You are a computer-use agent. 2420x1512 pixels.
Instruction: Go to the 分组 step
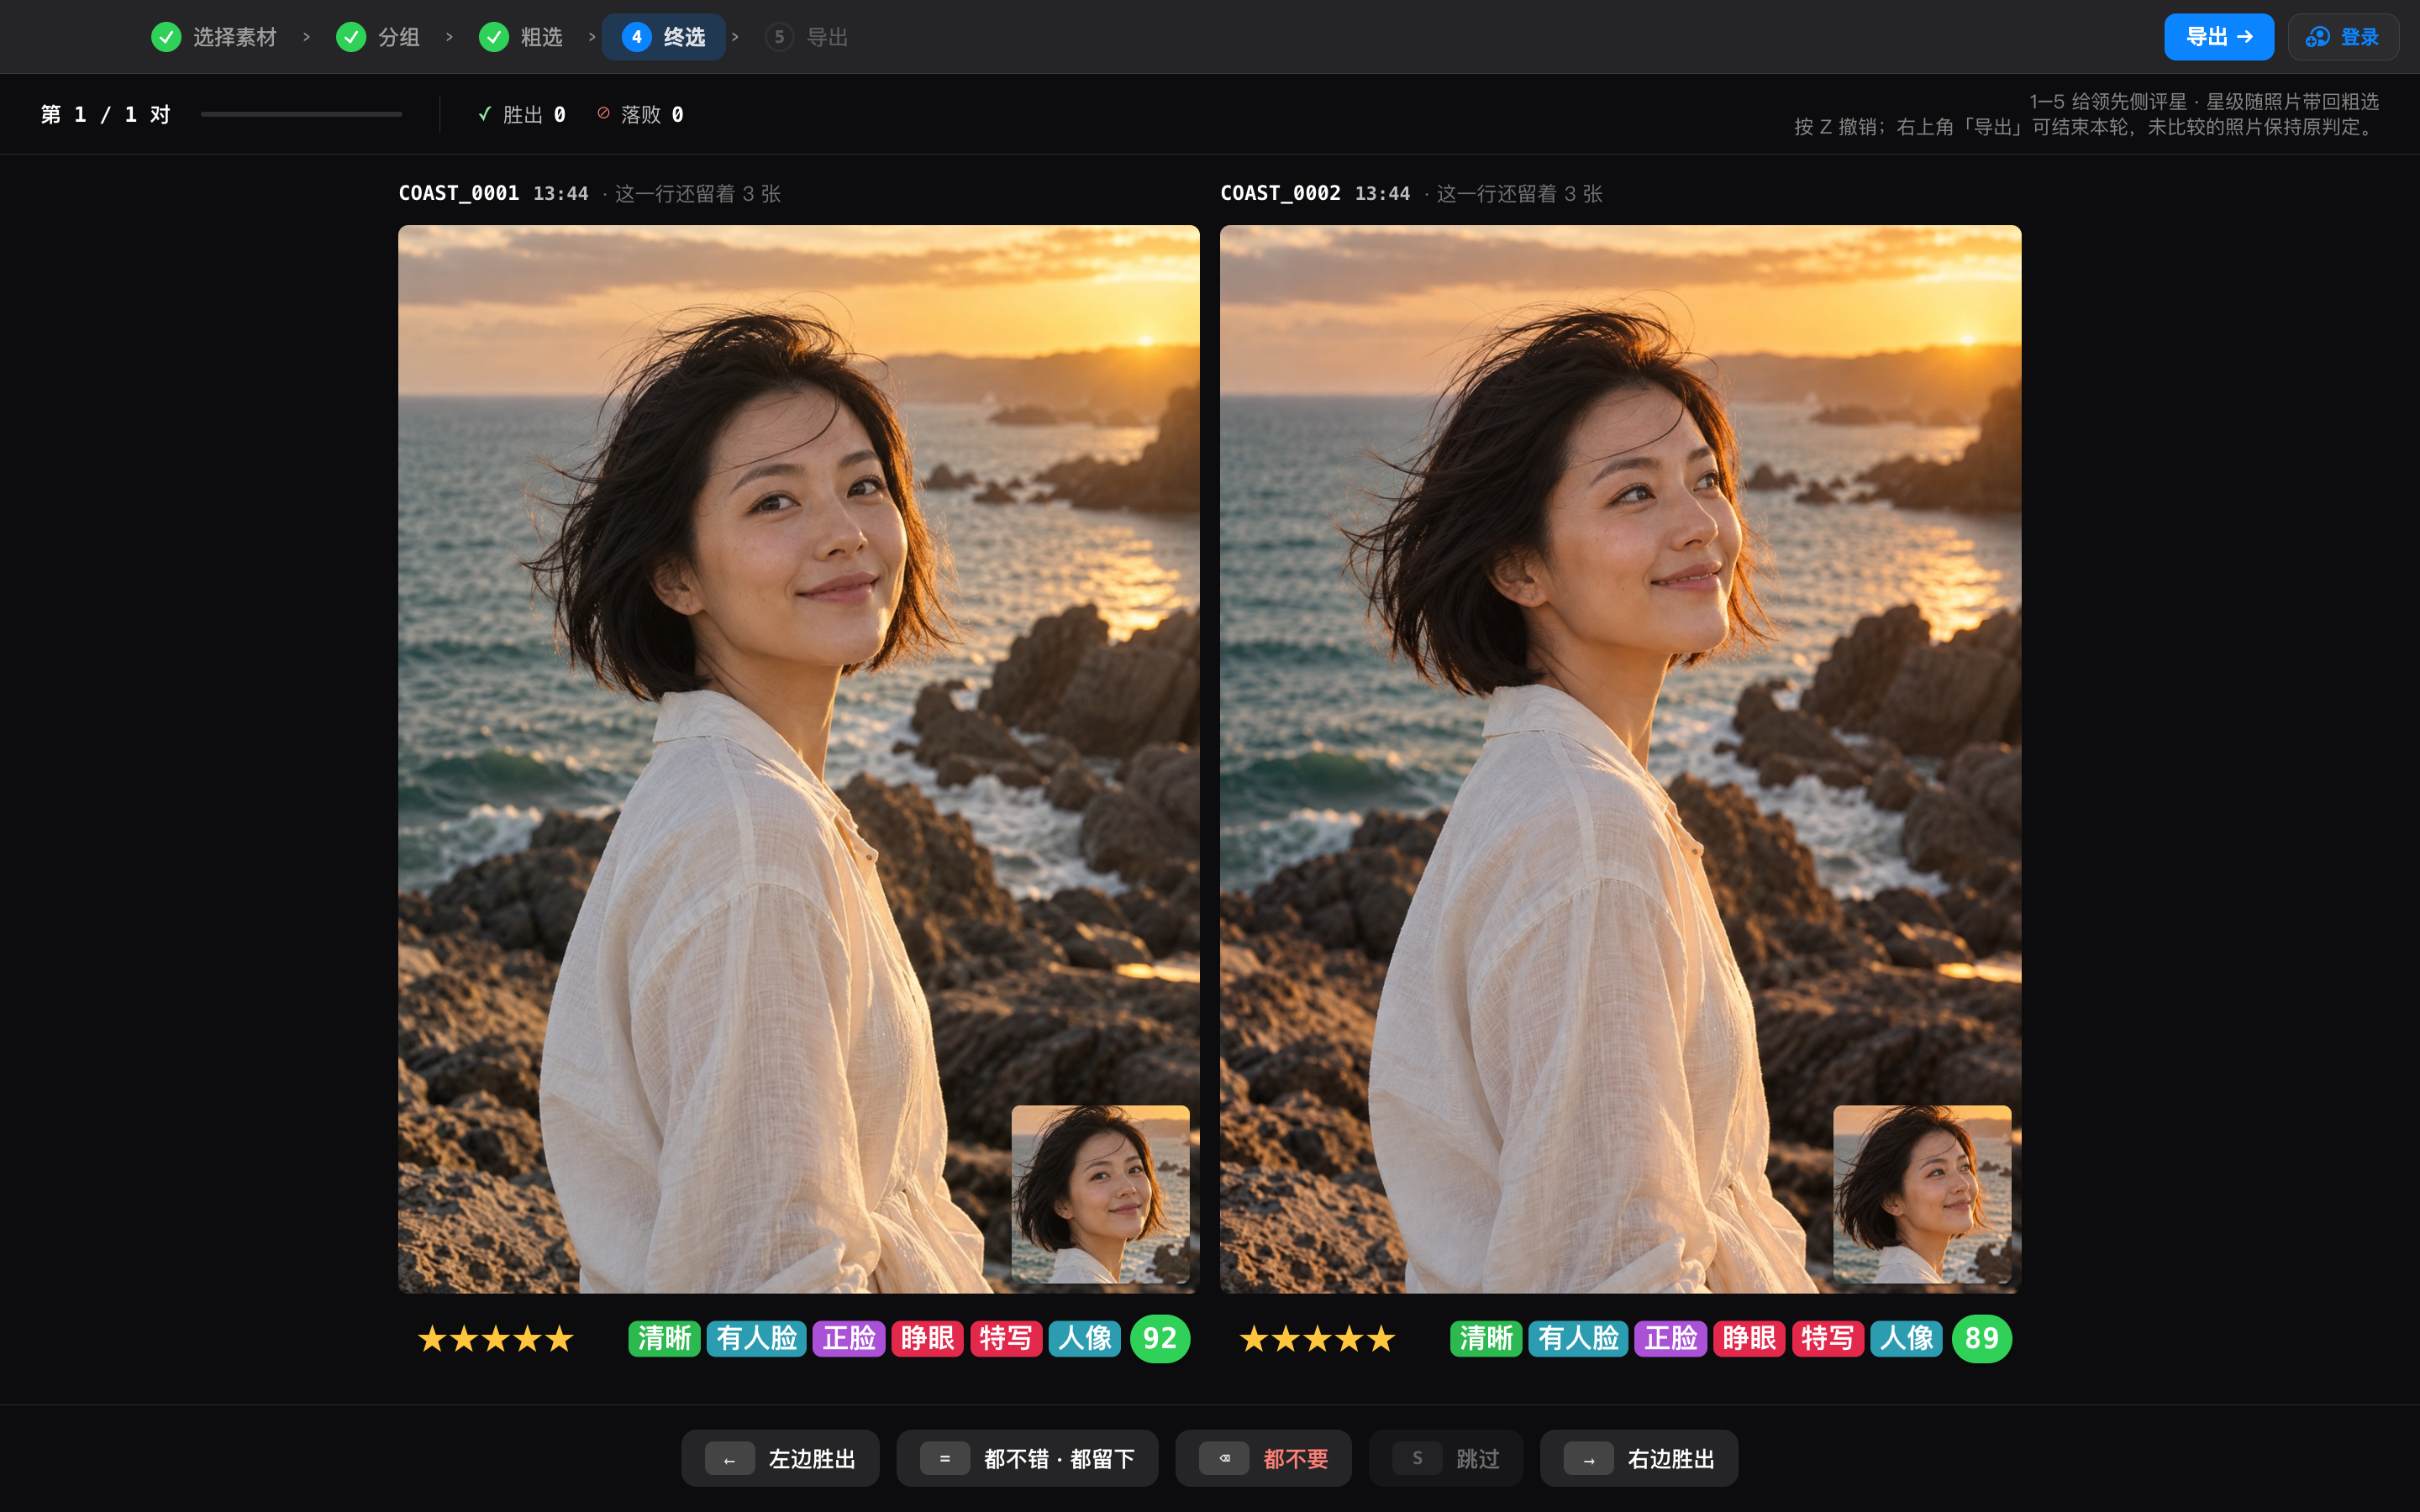[378, 37]
